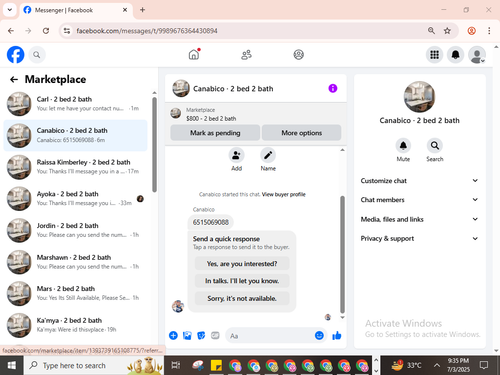Open the Mars 2 bed 2 bath chat
This screenshot has width=500, height=375.
75,293
